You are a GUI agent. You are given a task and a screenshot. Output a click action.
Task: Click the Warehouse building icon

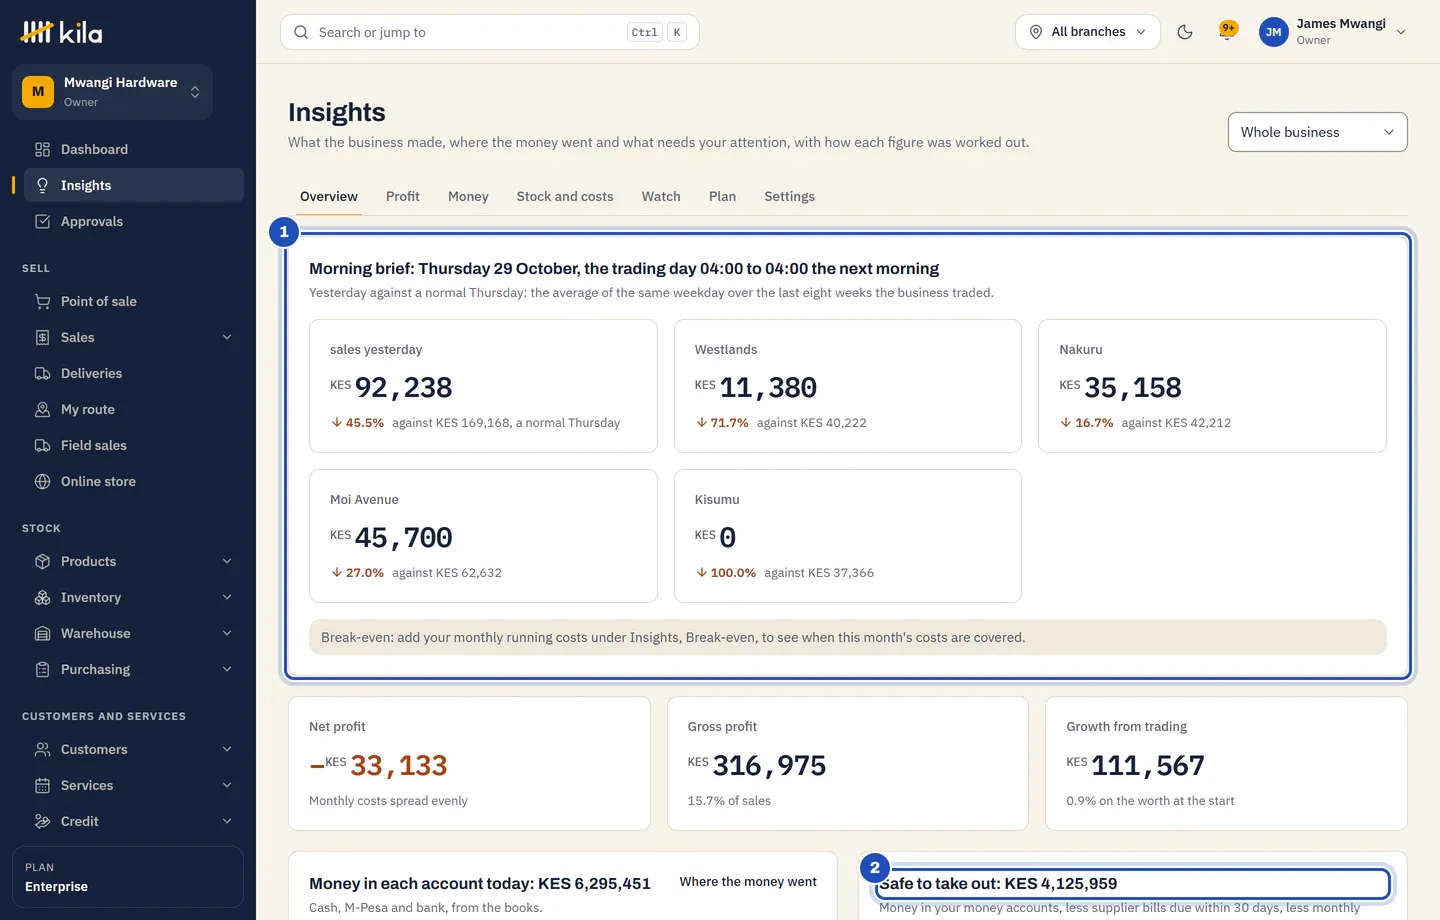click(42, 633)
